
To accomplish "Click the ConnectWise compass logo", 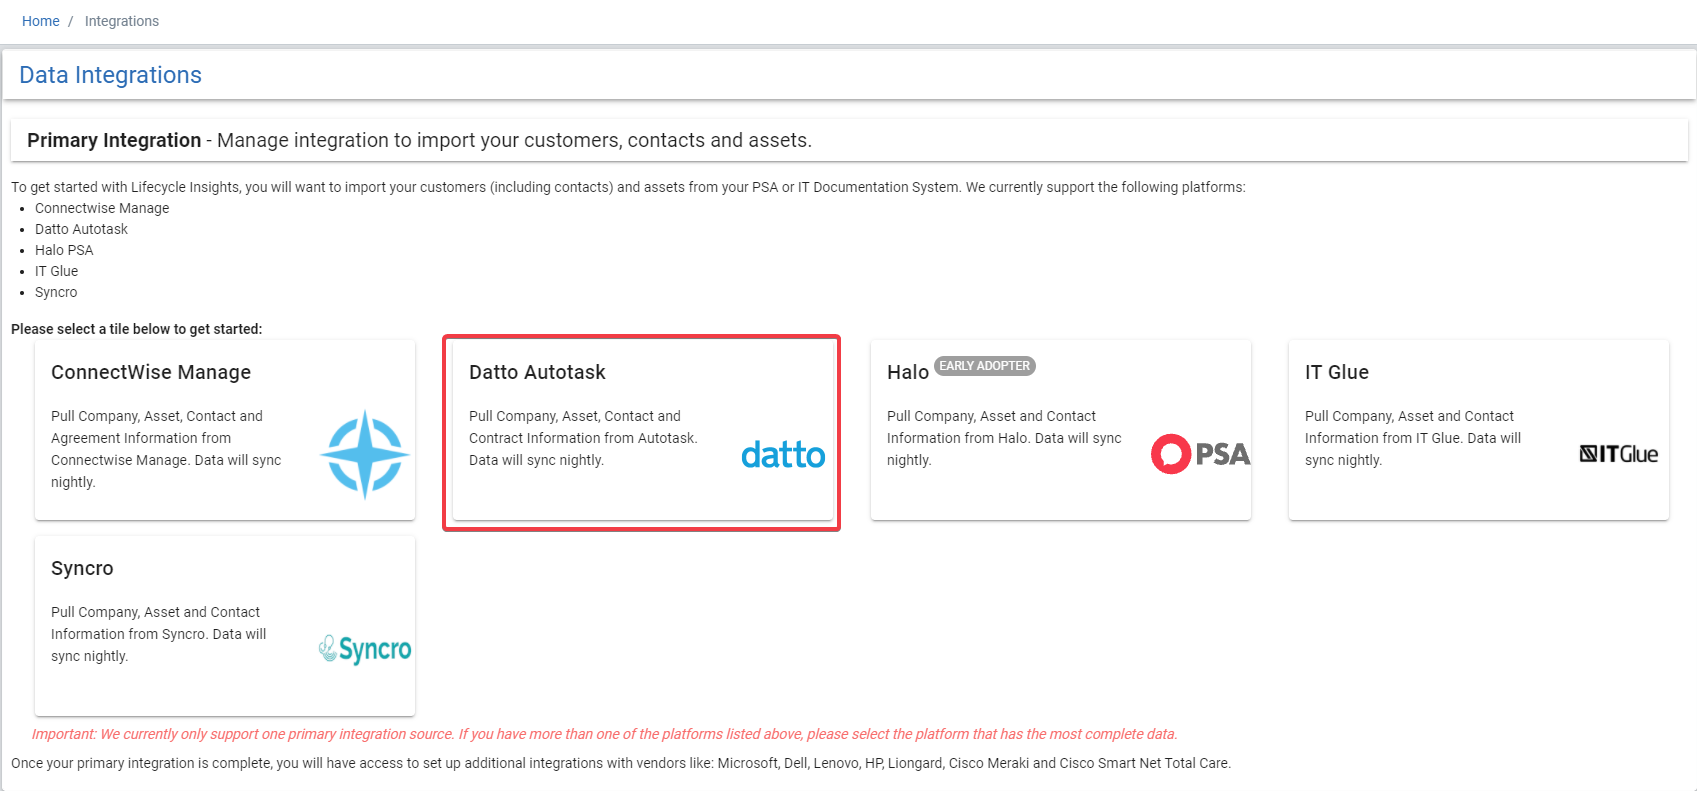I will pyautogui.click(x=364, y=454).
